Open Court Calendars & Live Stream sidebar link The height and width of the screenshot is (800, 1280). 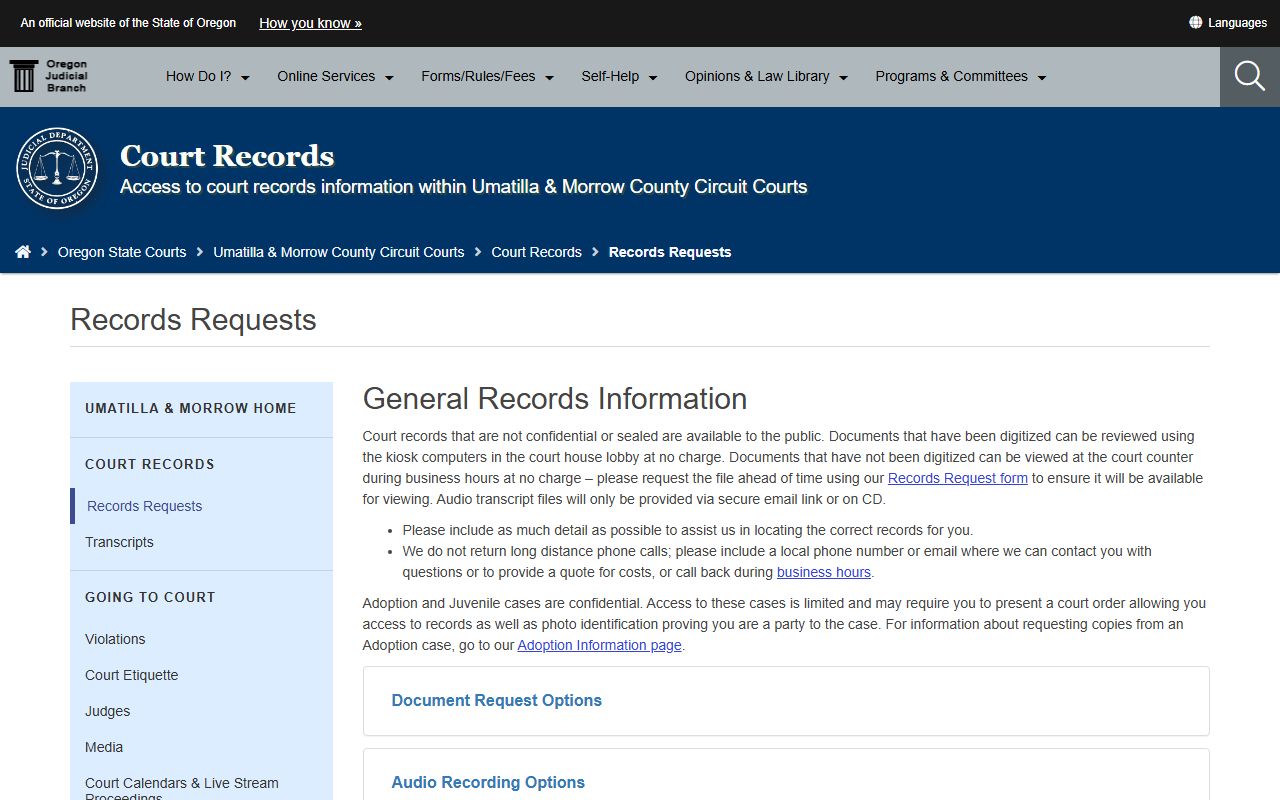tap(182, 789)
